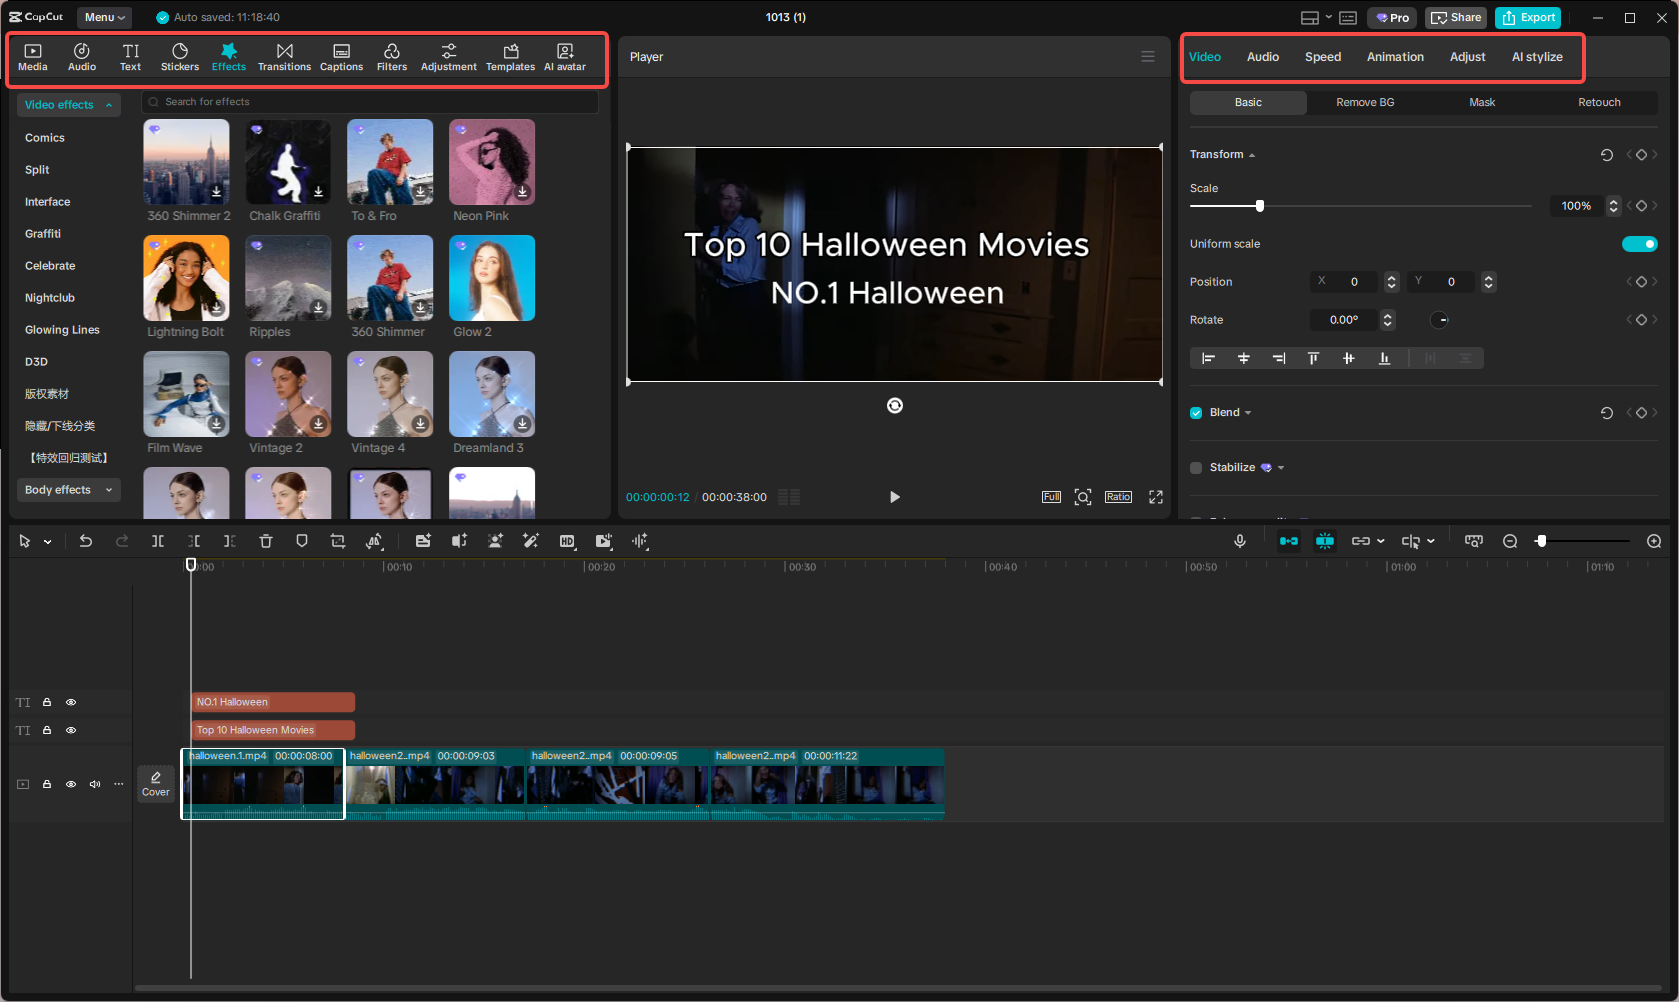Delete the selected clip with trash icon
The width and height of the screenshot is (1679, 1002).
pyautogui.click(x=266, y=541)
